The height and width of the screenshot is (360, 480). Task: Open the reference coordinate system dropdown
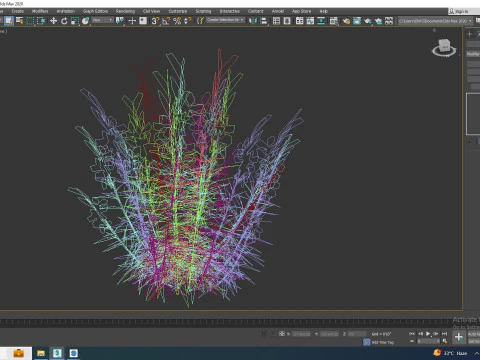[103, 21]
